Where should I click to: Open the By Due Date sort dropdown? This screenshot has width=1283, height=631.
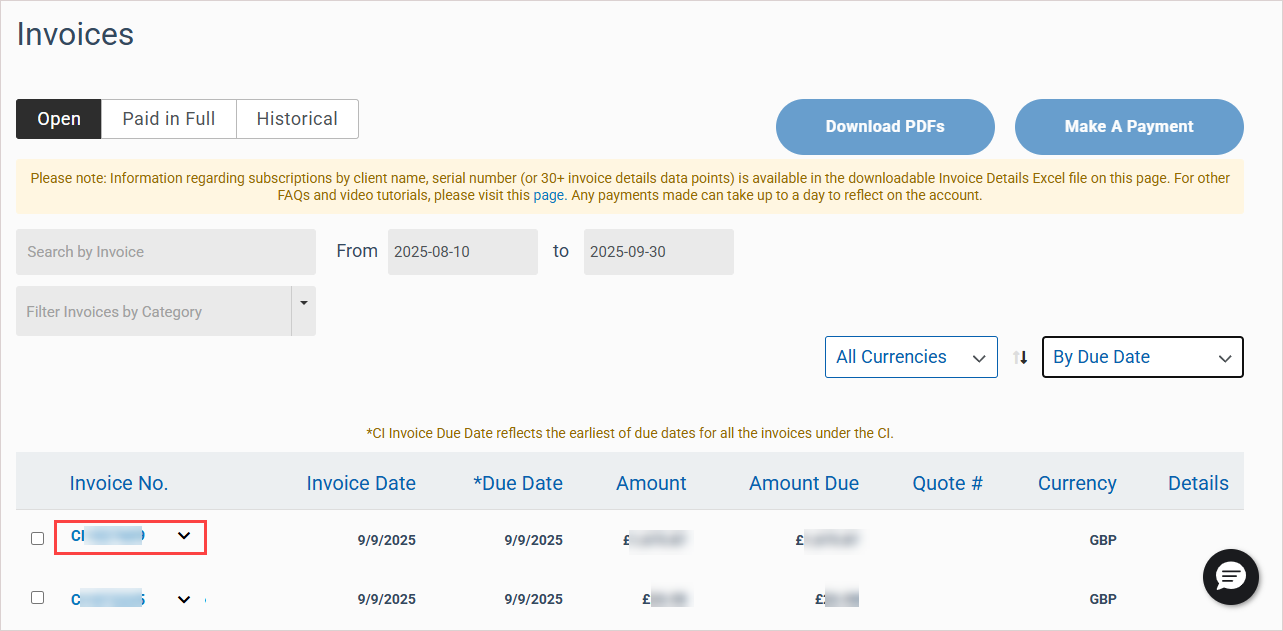coord(1142,357)
